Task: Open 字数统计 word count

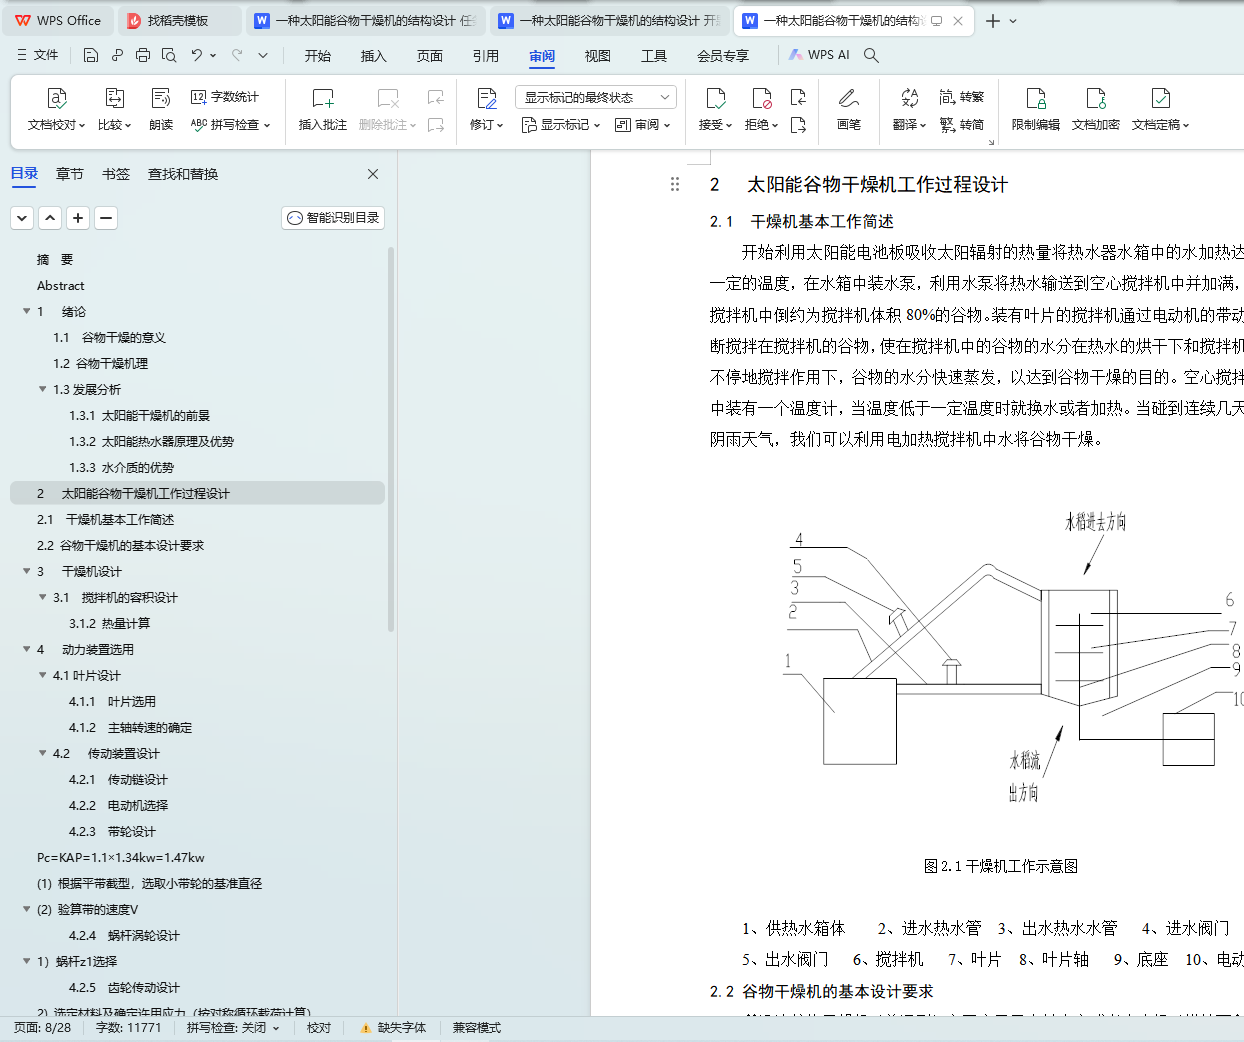Action: coord(225,97)
